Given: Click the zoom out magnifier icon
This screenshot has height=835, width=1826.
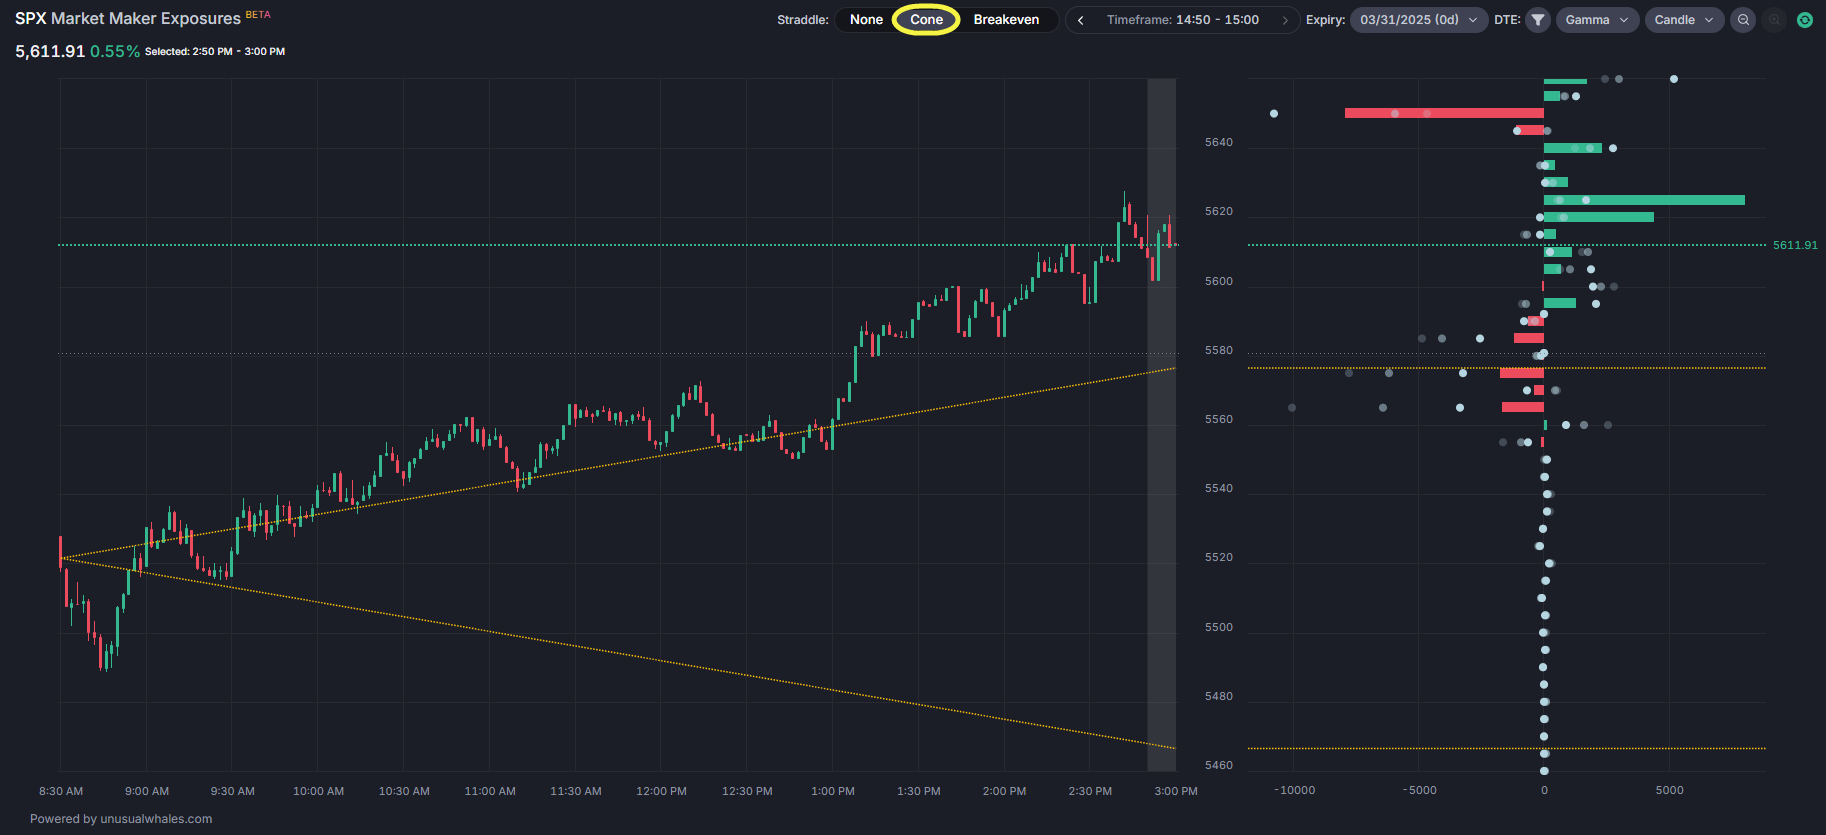Looking at the screenshot, I should [x=1743, y=20].
